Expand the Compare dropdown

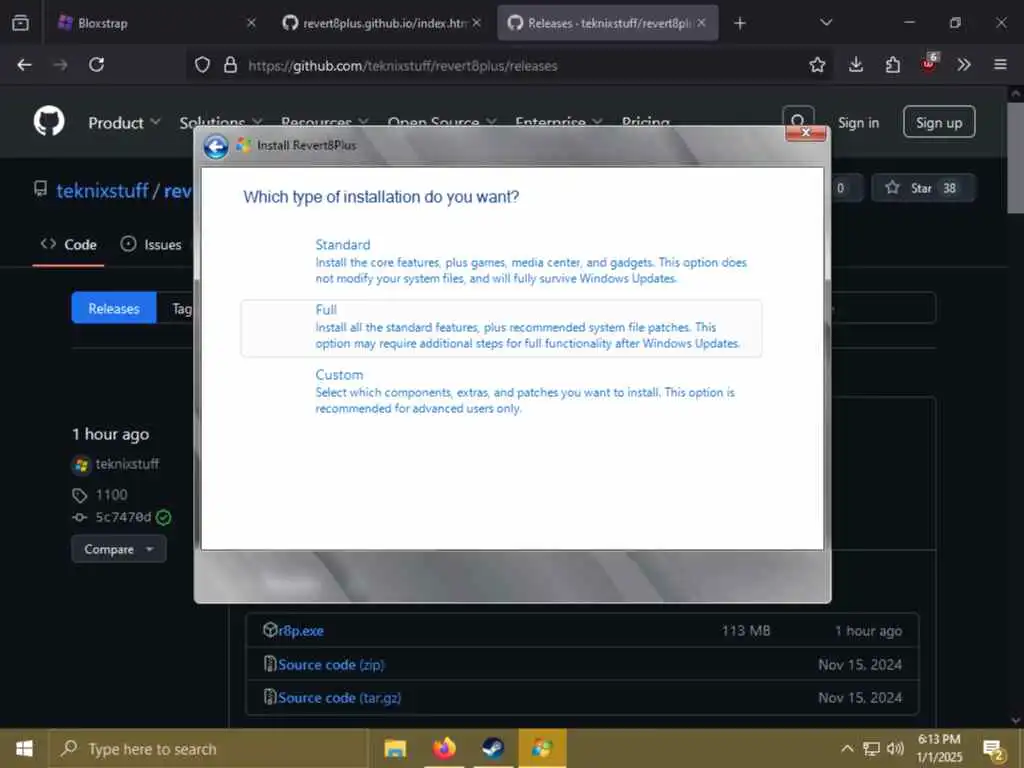[x=119, y=549]
